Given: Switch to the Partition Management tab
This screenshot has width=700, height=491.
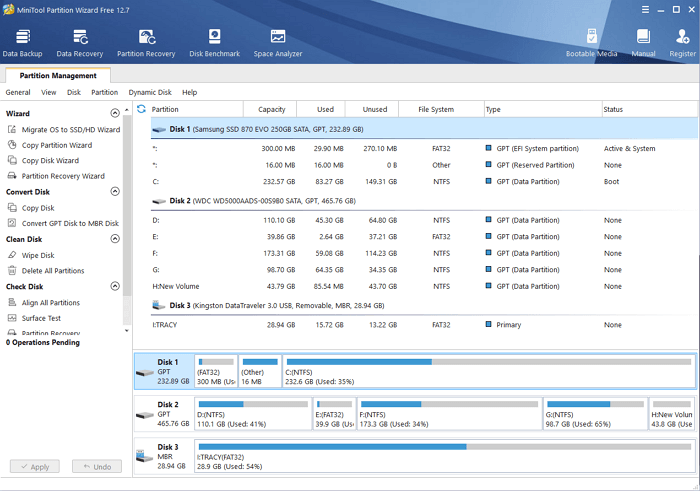Looking at the screenshot, I should tap(58, 76).
